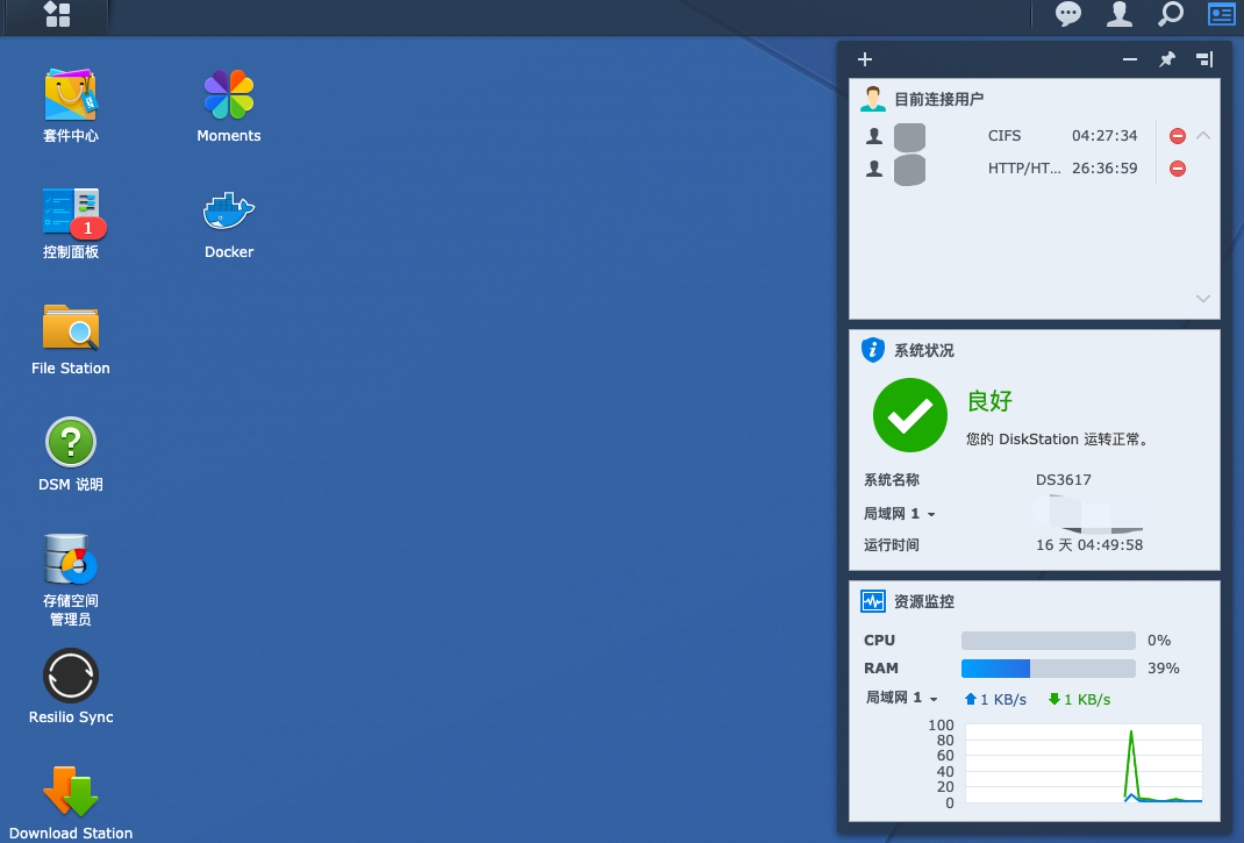Click widget panel dock-side icon
Viewport: 1245px width, 843px height.
coord(1204,59)
